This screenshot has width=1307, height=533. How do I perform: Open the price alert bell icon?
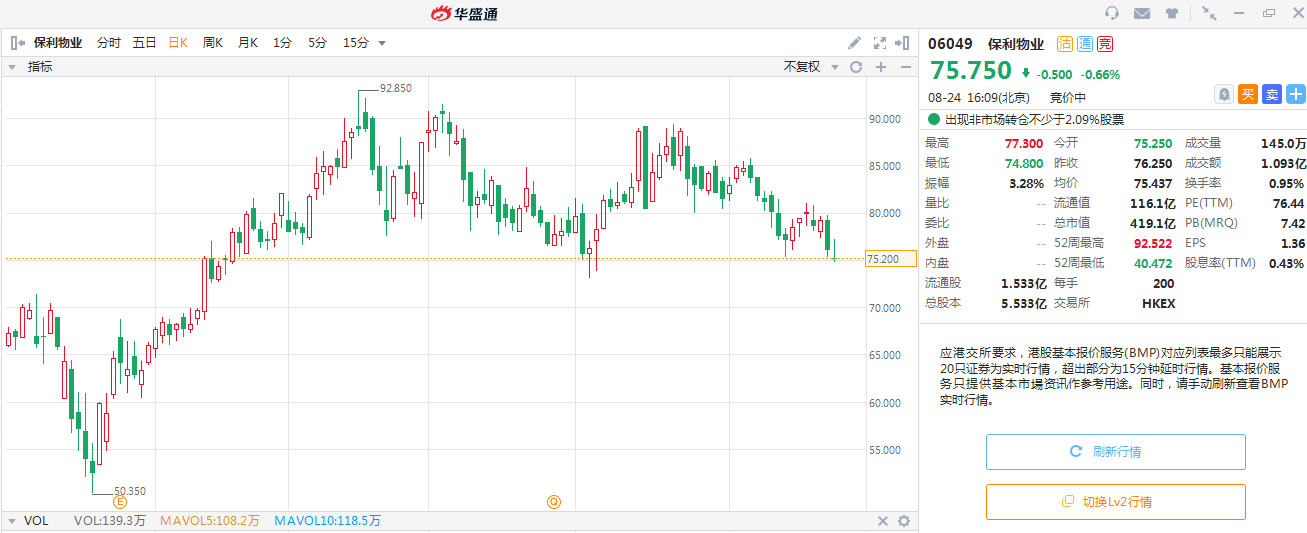(x=1223, y=94)
